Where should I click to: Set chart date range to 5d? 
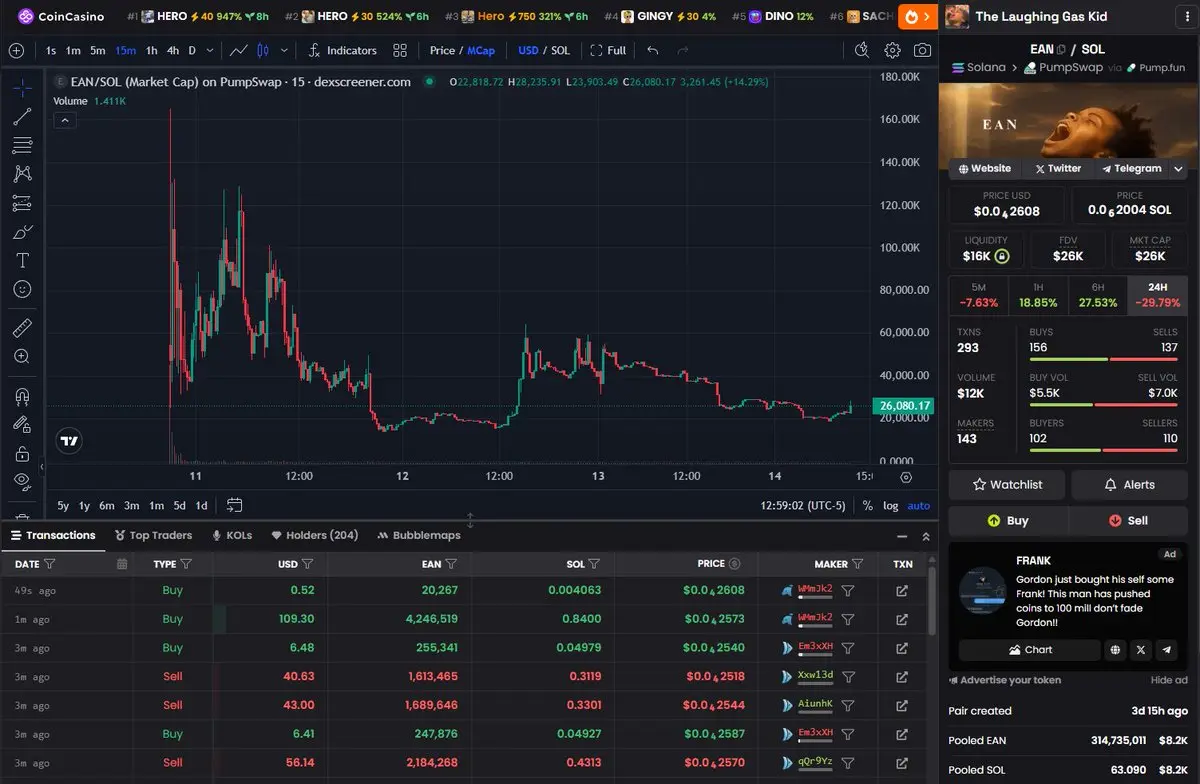pyautogui.click(x=180, y=505)
